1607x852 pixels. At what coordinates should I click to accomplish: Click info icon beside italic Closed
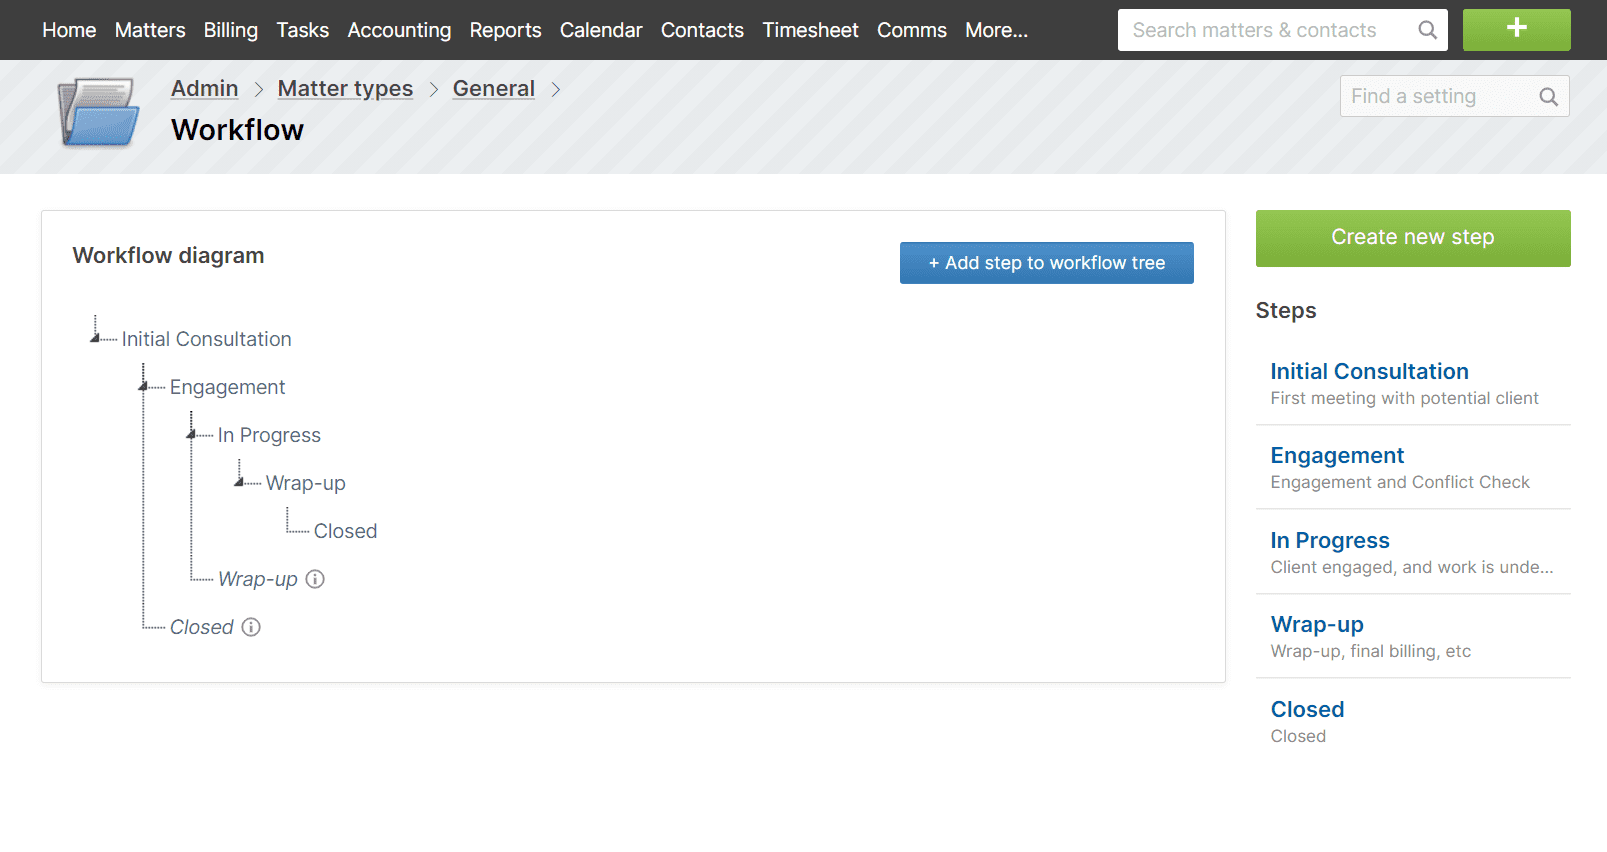[251, 627]
